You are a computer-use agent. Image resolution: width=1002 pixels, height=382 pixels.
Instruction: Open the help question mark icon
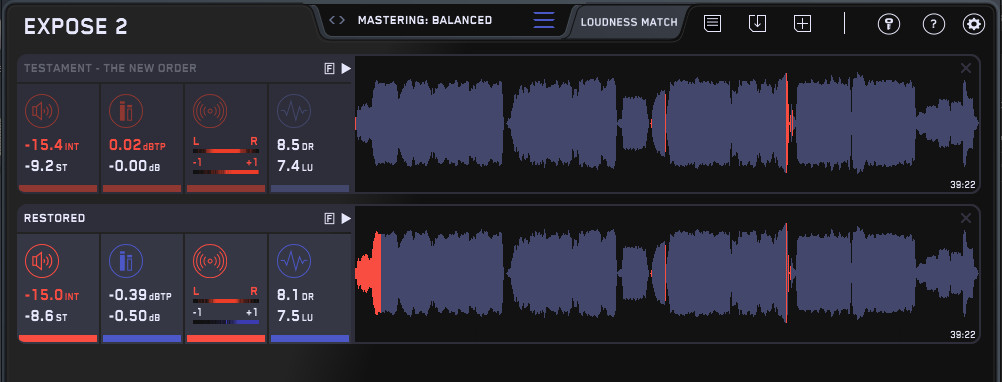coord(934,24)
